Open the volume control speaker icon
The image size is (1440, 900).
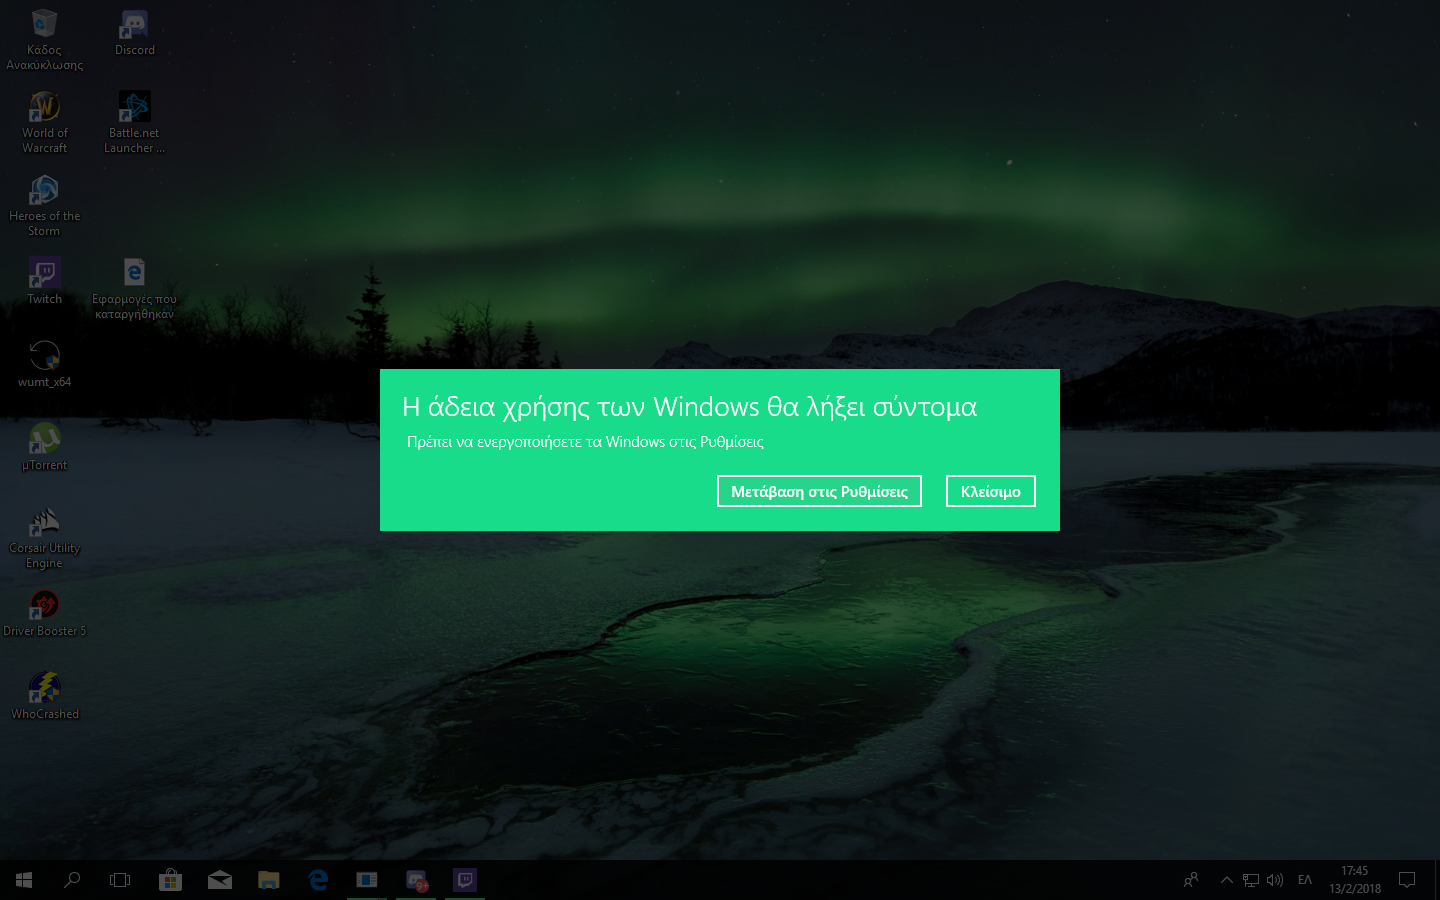tap(1275, 880)
